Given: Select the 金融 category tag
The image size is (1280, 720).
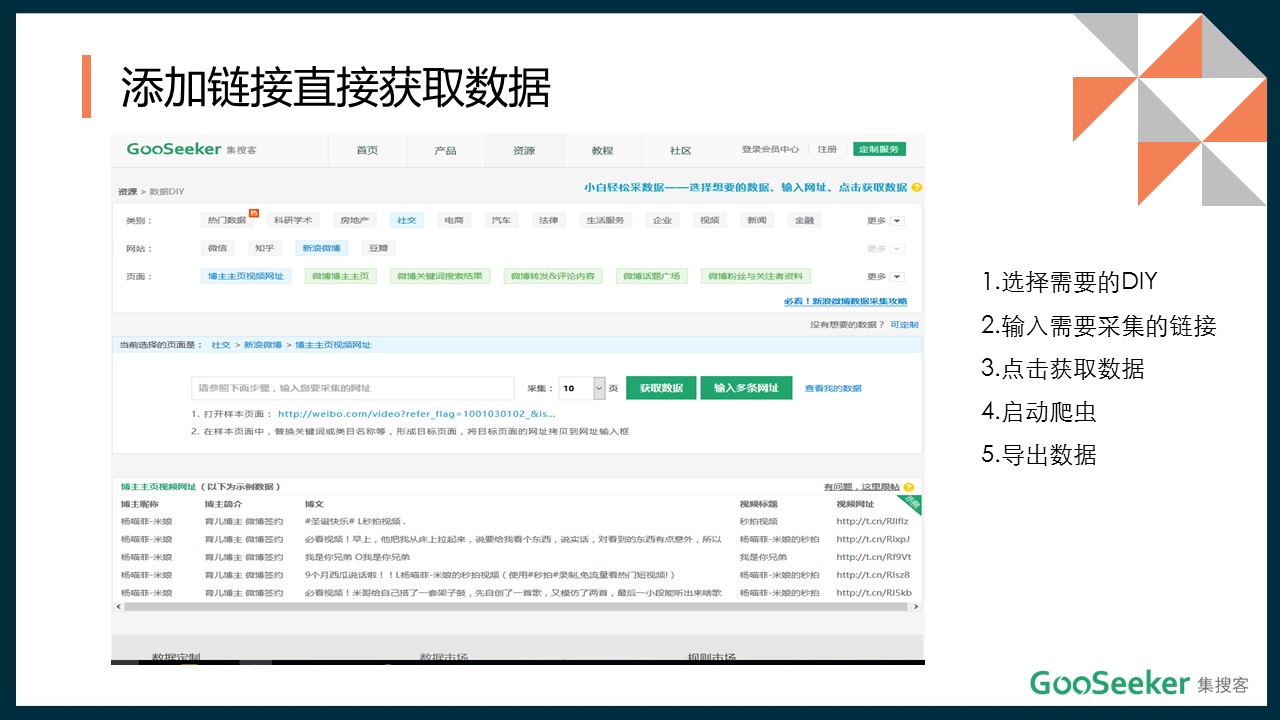Looking at the screenshot, I should (x=804, y=220).
